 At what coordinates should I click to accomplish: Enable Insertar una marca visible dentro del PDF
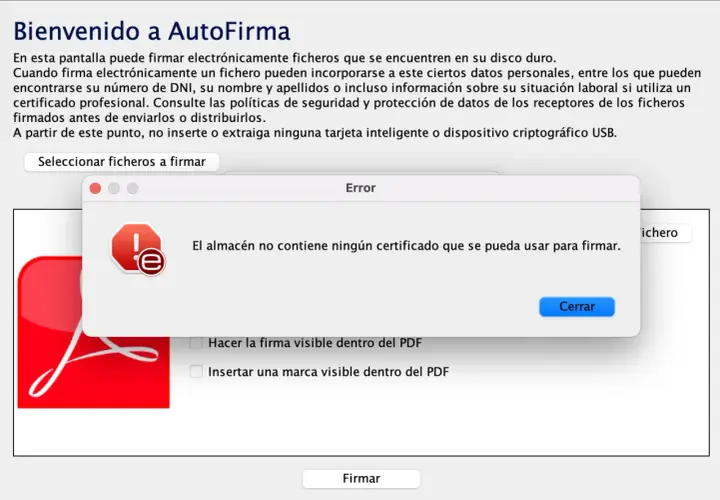(x=196, y=371)
